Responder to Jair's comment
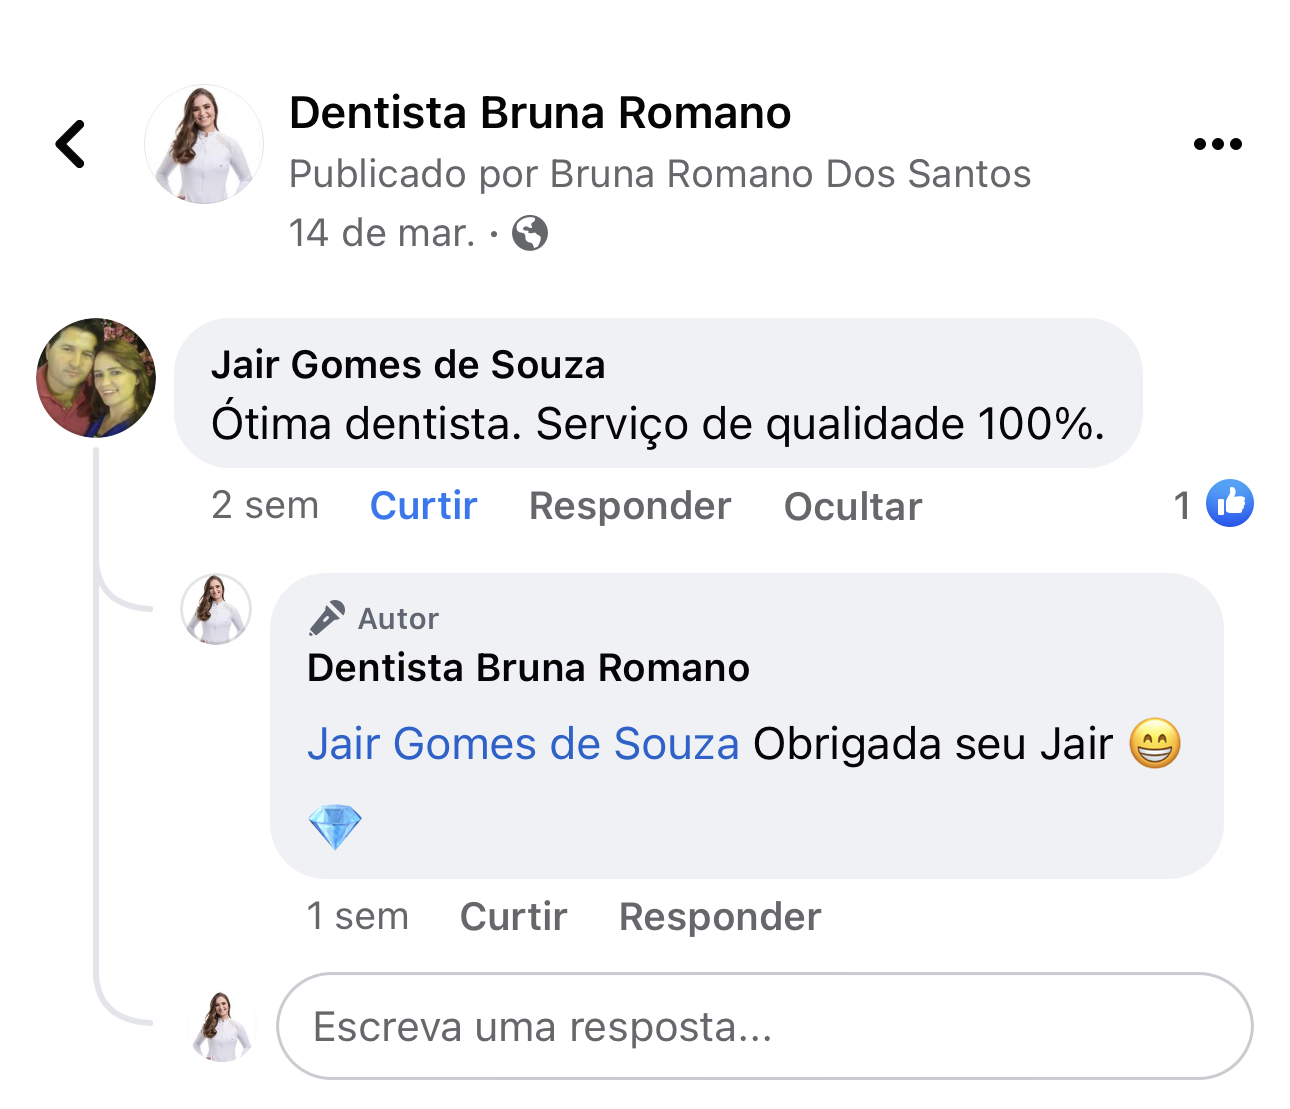Image resolution: width=1290 pixels, height=1109 pixels. pyautogui.click(x=629, y=506)
